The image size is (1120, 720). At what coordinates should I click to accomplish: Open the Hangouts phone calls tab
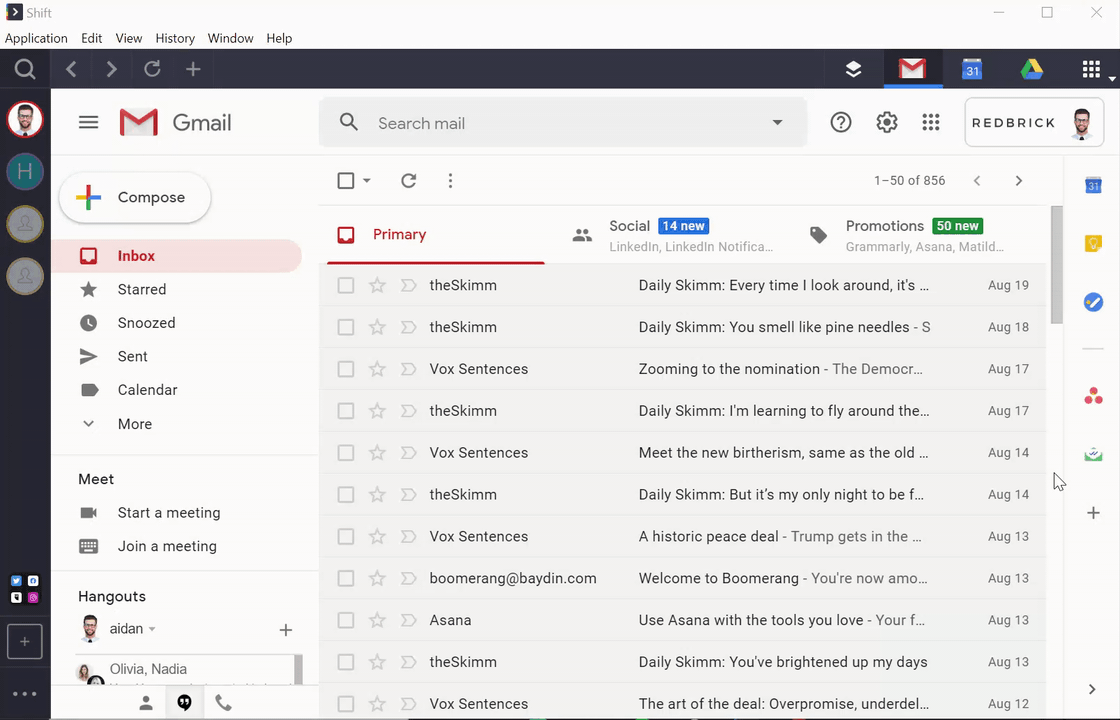(224, 704)
